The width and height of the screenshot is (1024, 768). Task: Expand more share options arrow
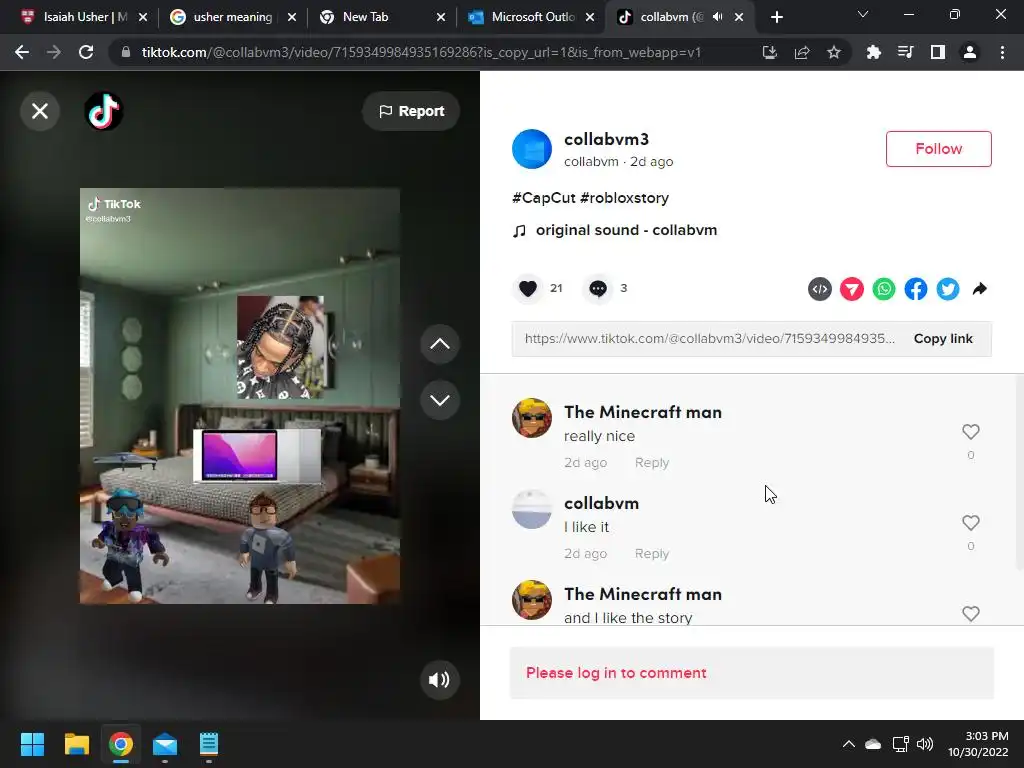coord(980,289)
